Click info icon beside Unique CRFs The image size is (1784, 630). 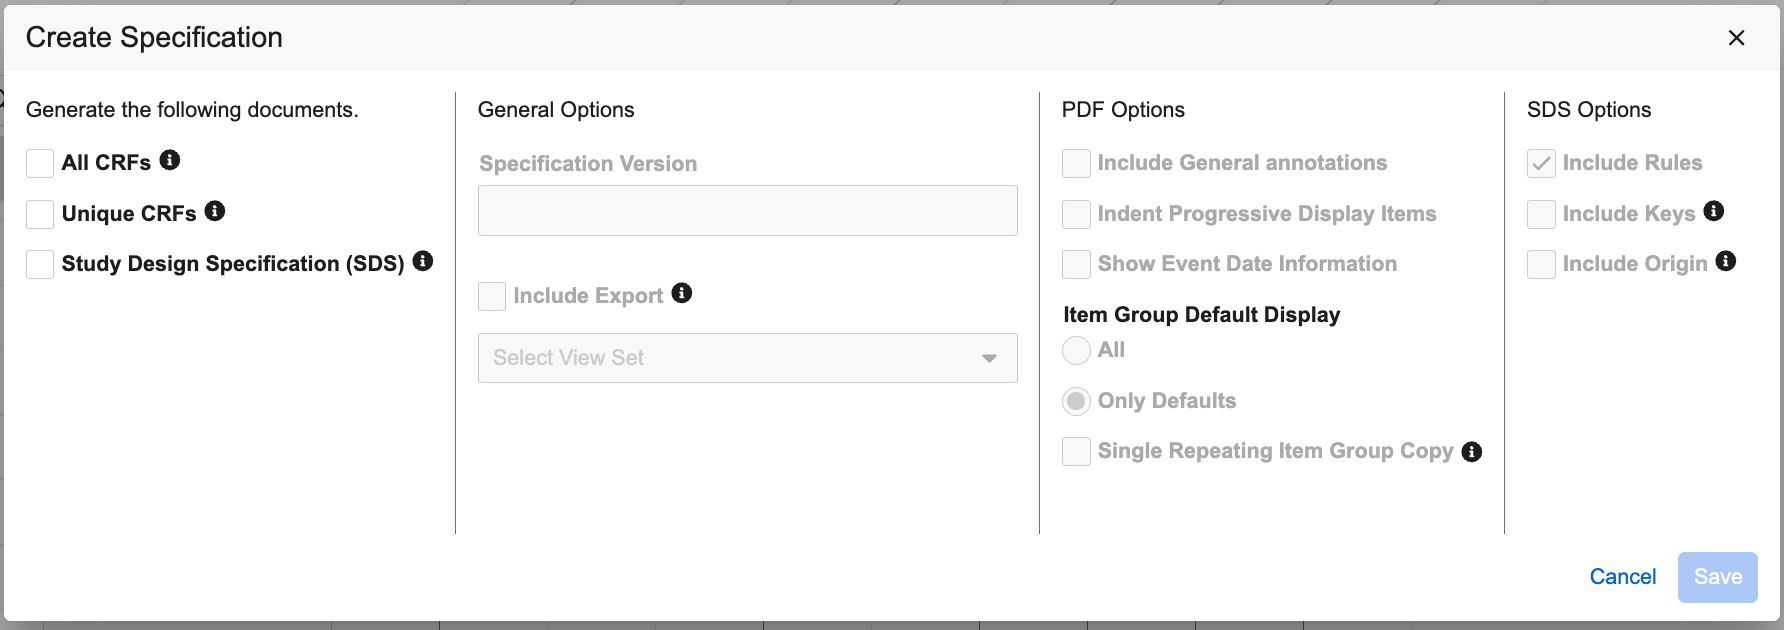pos(215,211)
